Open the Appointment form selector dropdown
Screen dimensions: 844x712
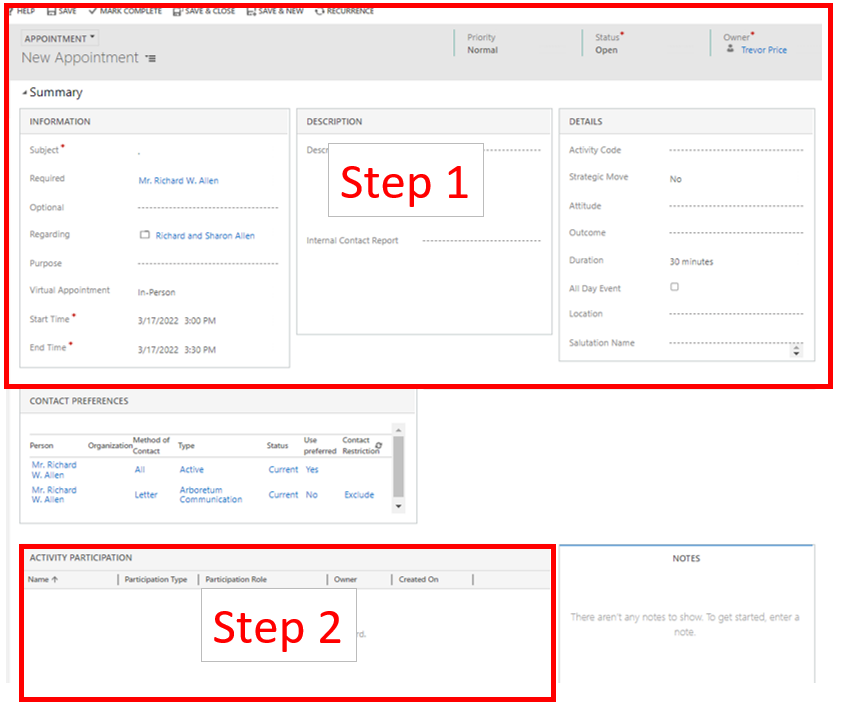click(x=60, y=38)
